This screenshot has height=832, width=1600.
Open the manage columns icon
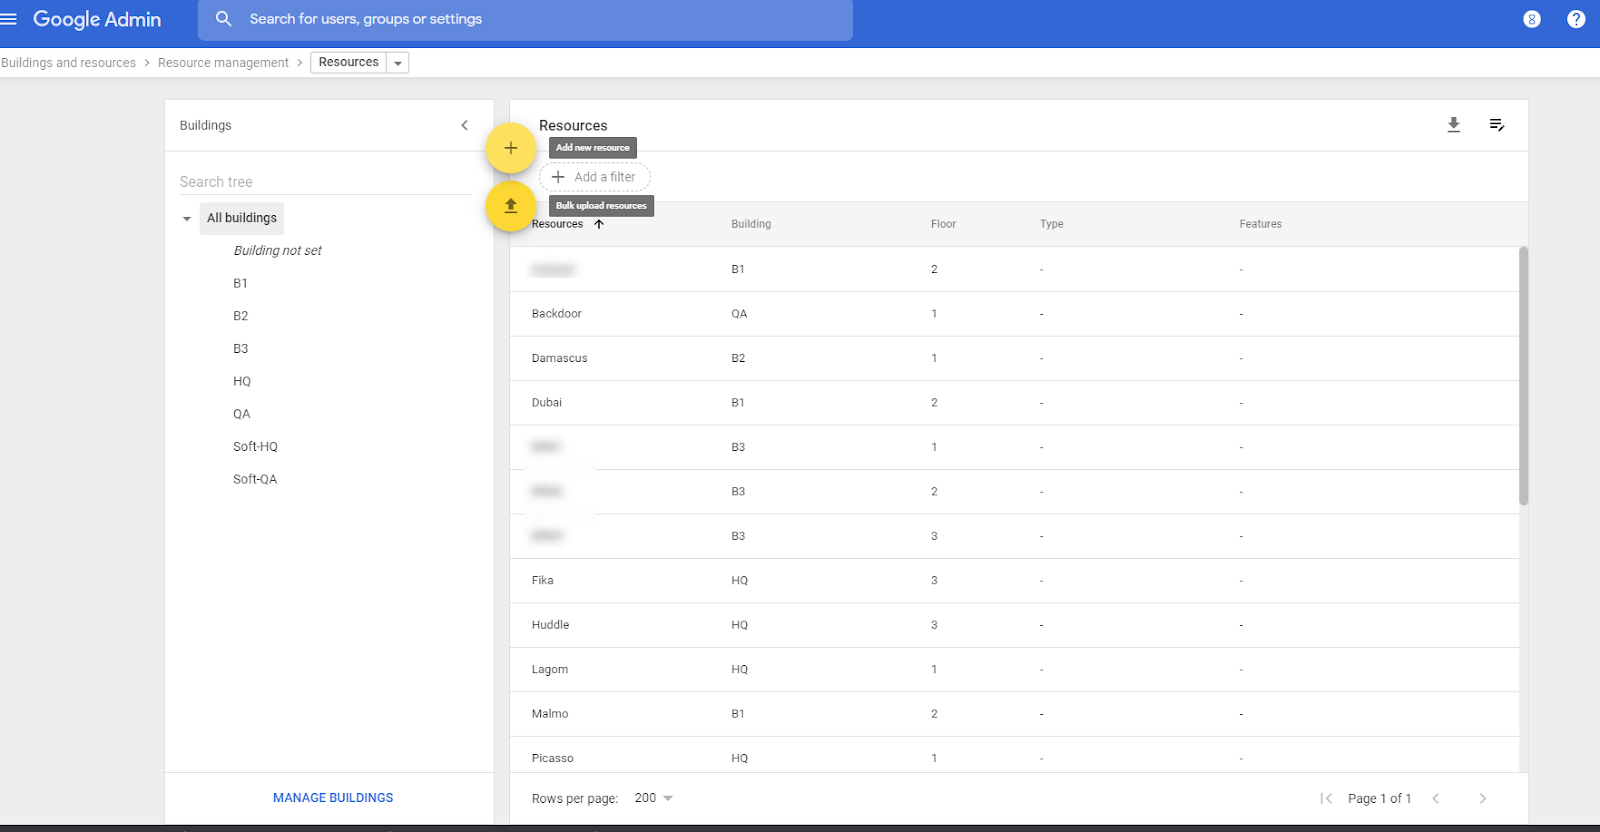pos(1496,125)
